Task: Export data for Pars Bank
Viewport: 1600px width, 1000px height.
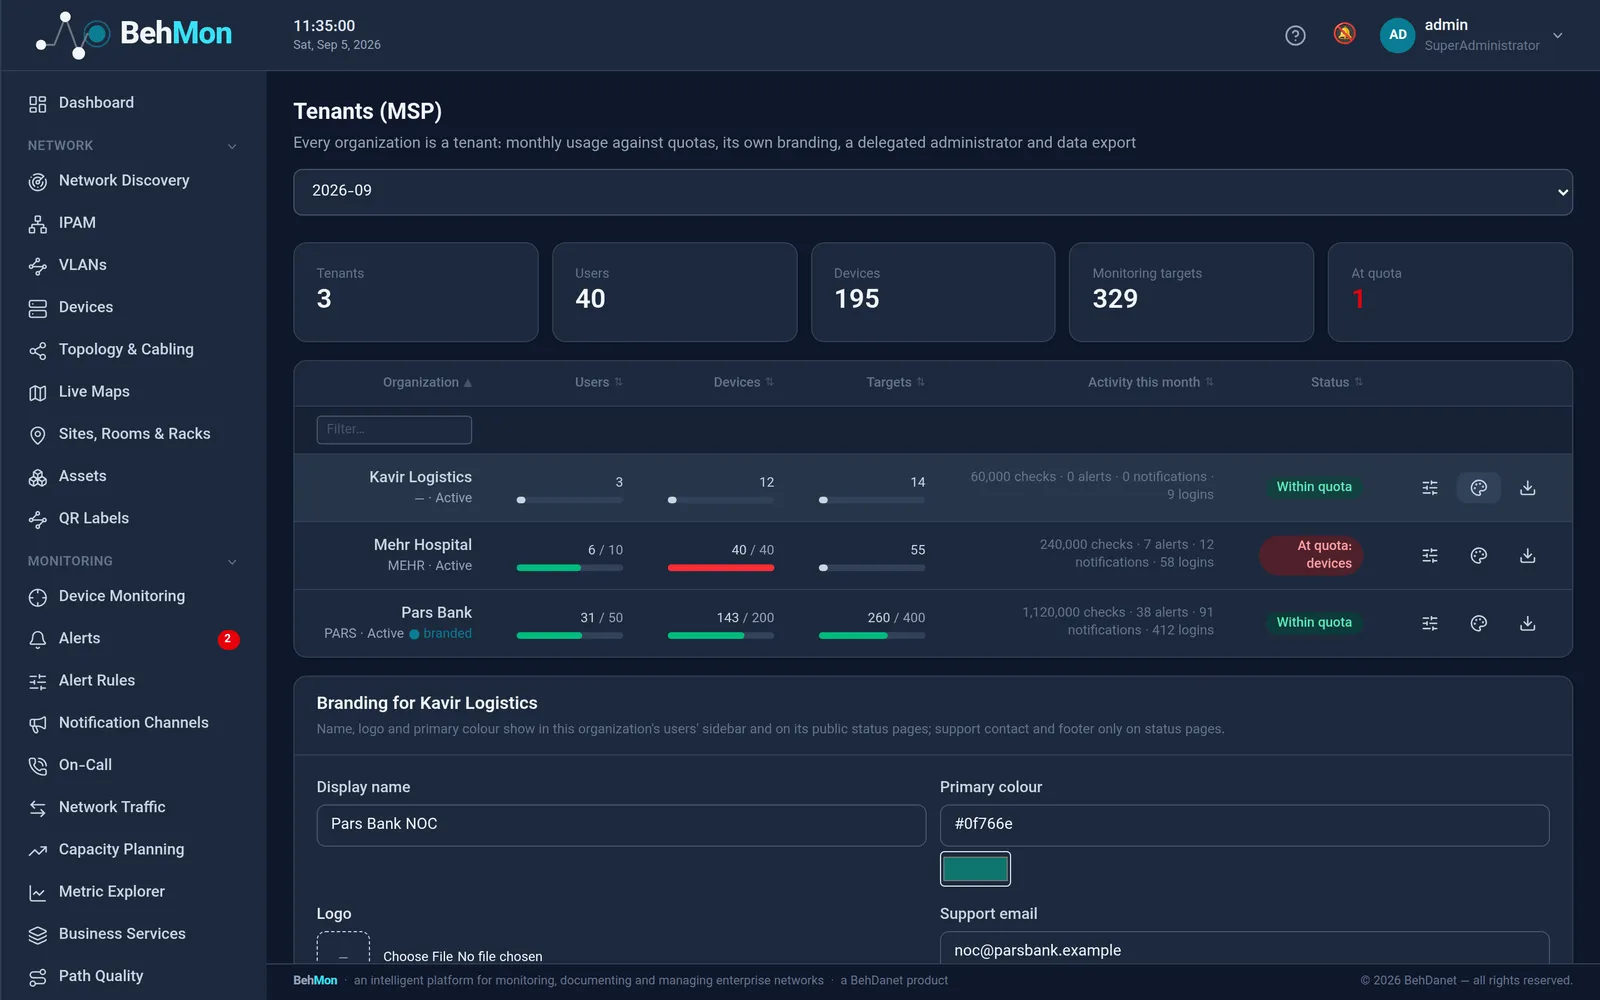Action: coord(1528,623)
